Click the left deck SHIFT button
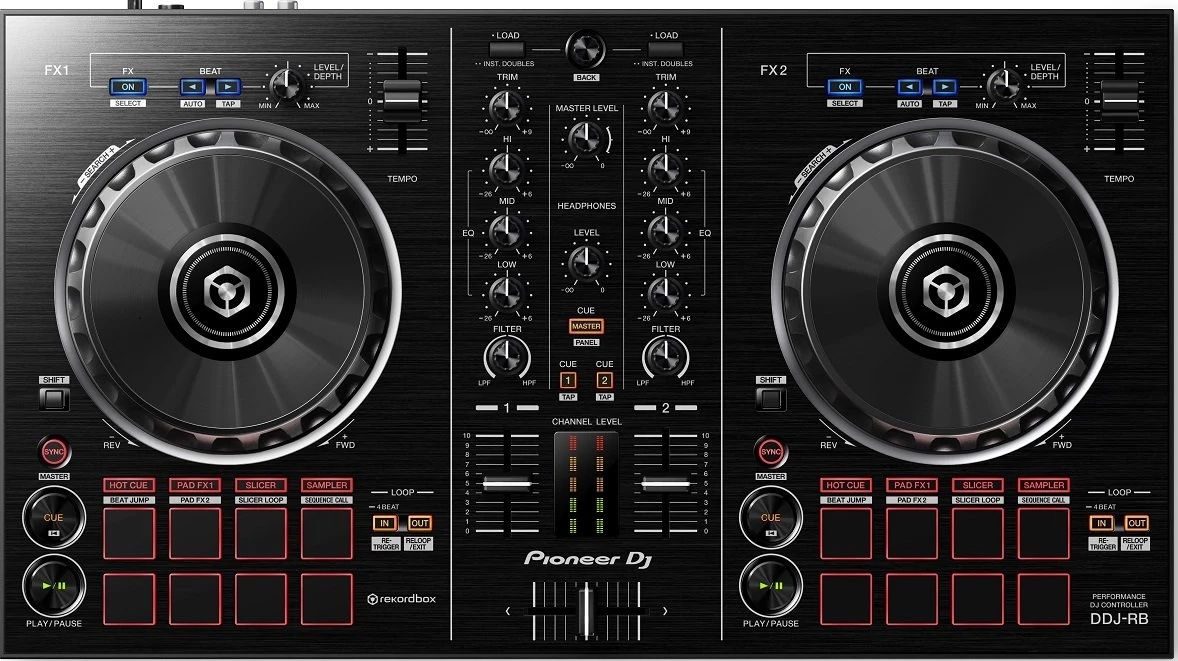Viewport: 1178px width, 661px height. coord(54,399)
